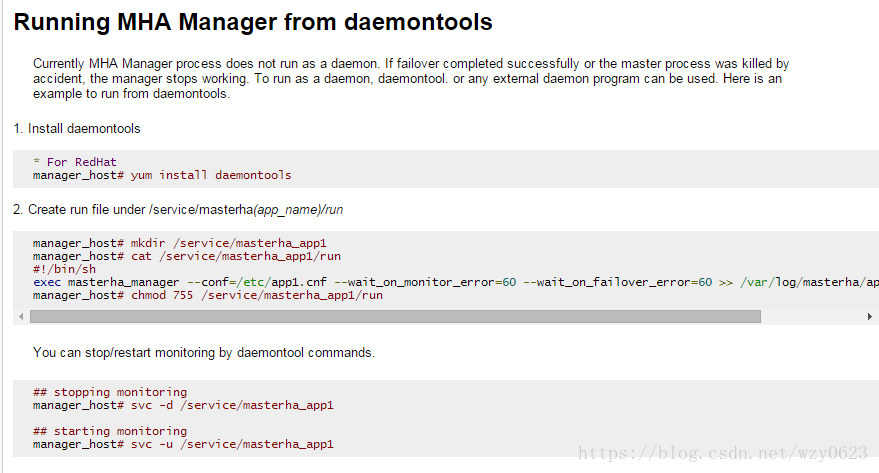This screenshot has width=879, height=473.
Task: Click the #!/bin/sh shebang line
Action: point(64,269)
